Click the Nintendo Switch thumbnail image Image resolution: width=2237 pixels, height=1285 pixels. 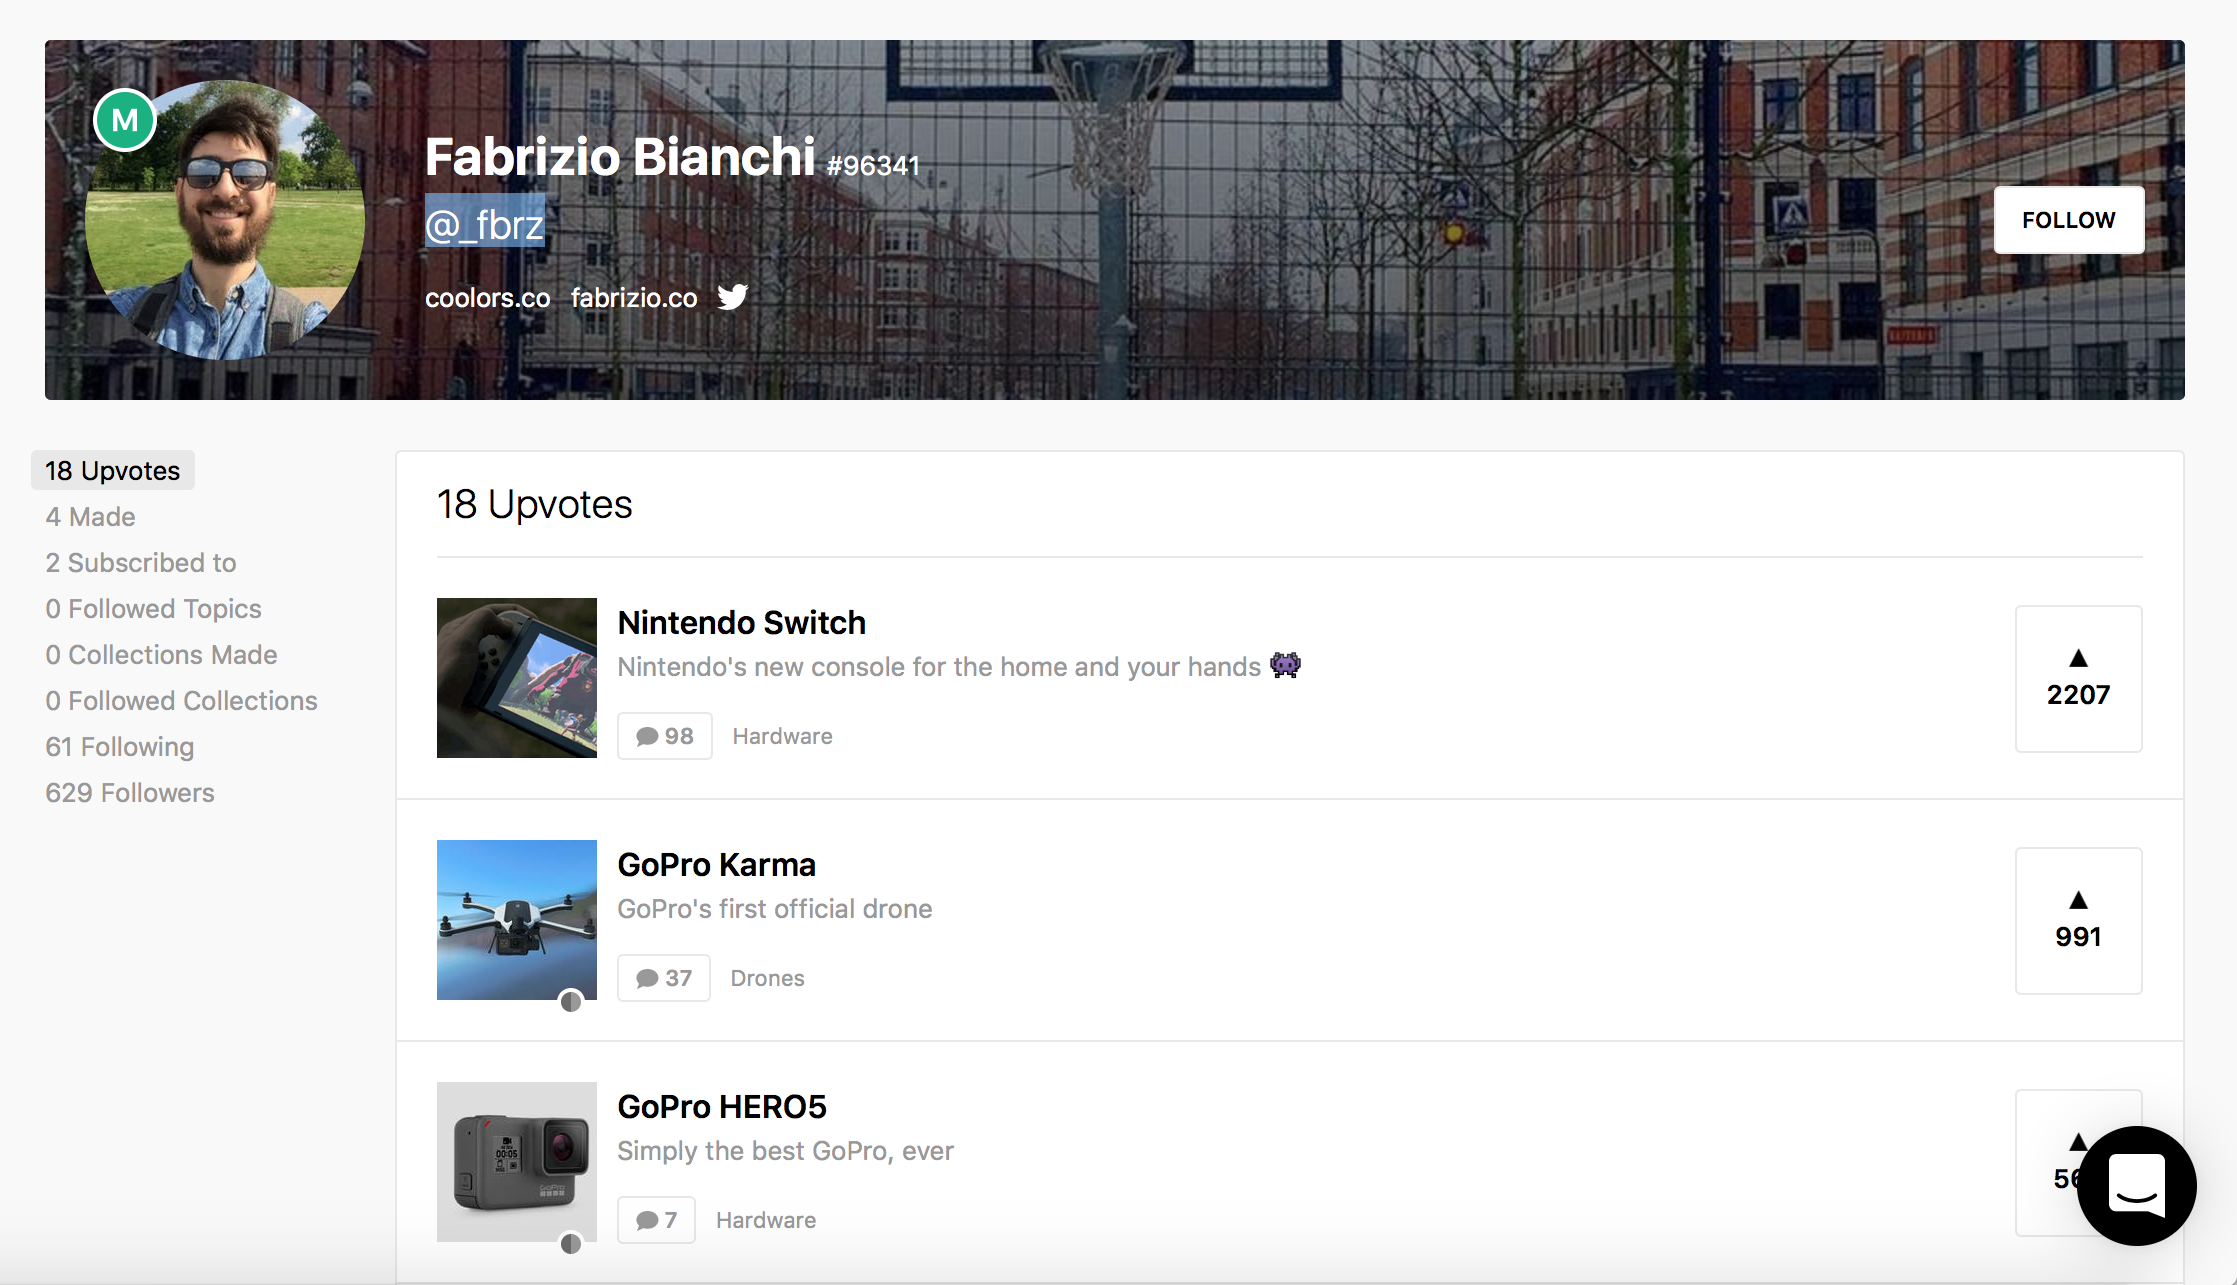(517, 678)
